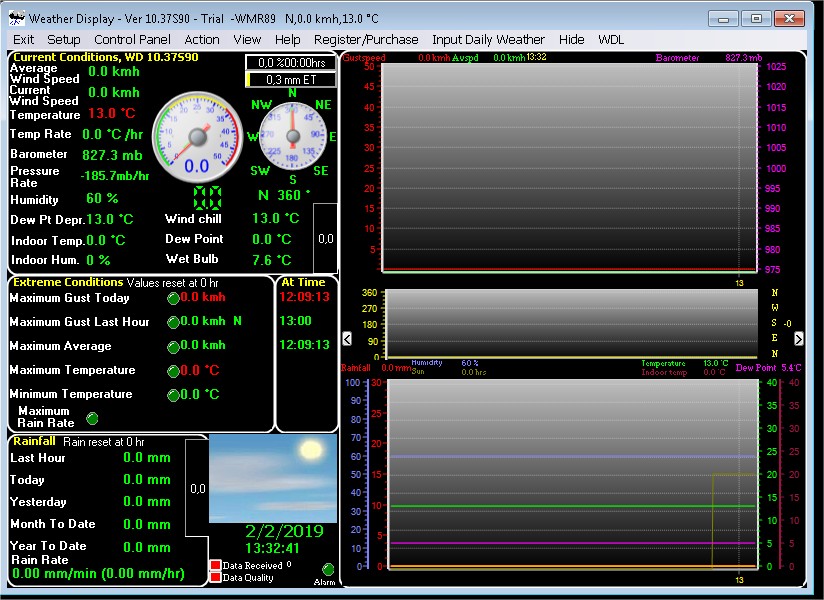Click the wind direction graph
Viewport: 824px width, 600px height.
(x=571, y=323)
